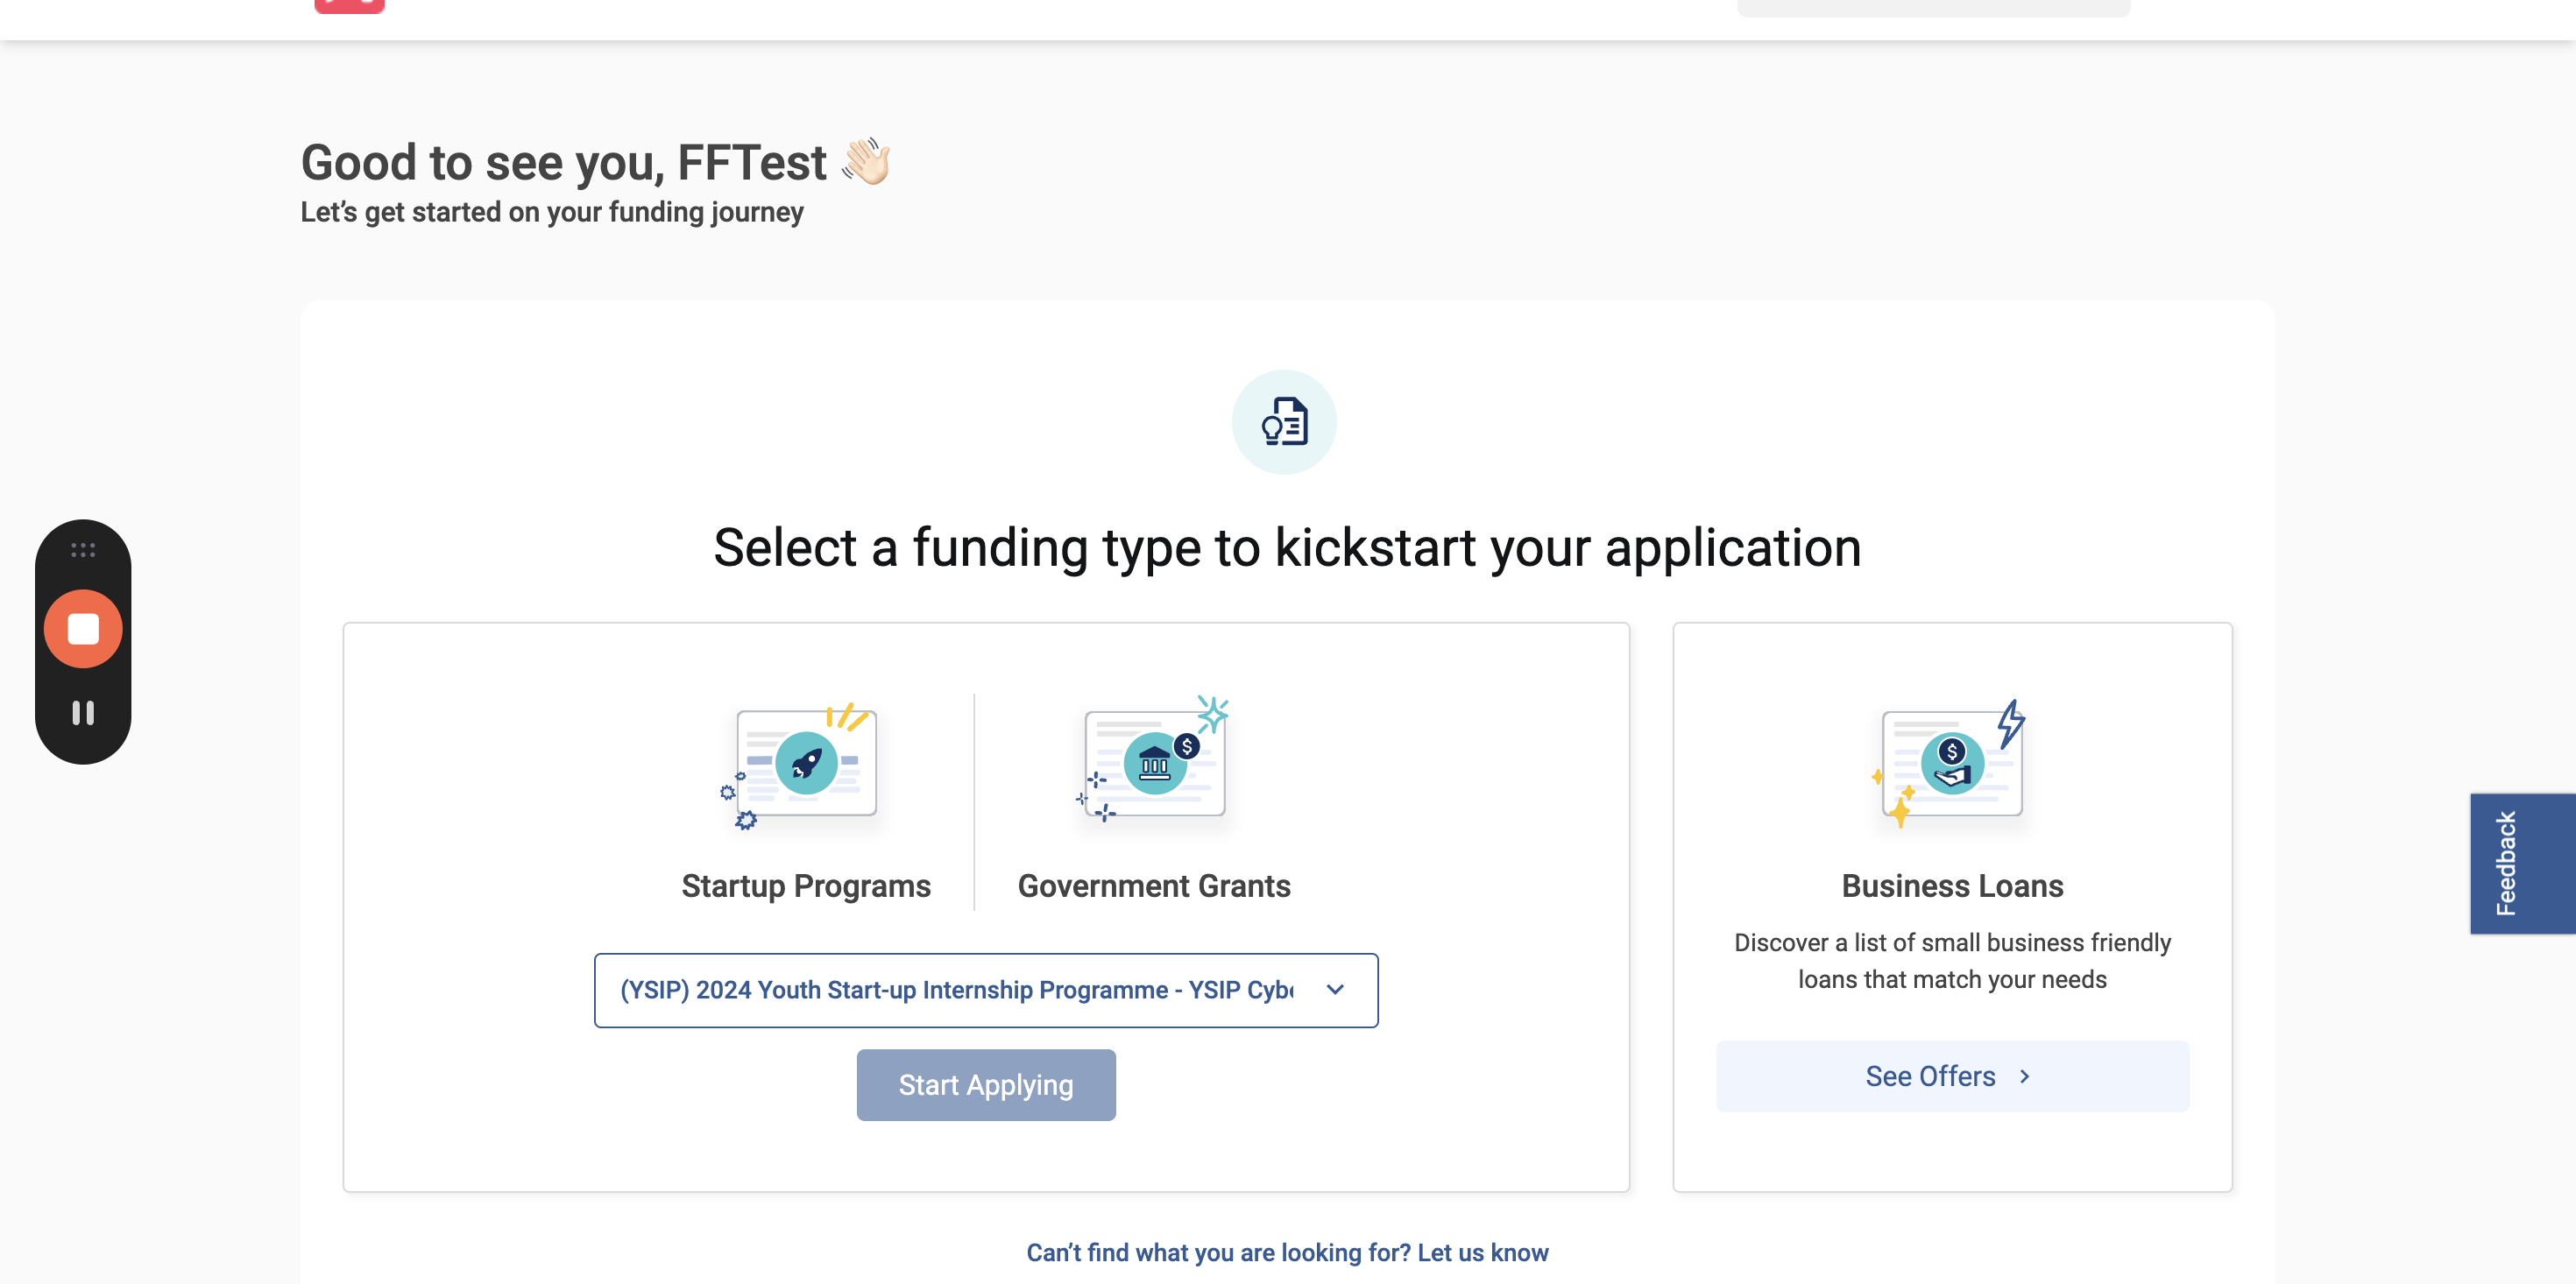Click the funding document lightbulb icon
2576x1284 pixels.
click(1284, 422)
